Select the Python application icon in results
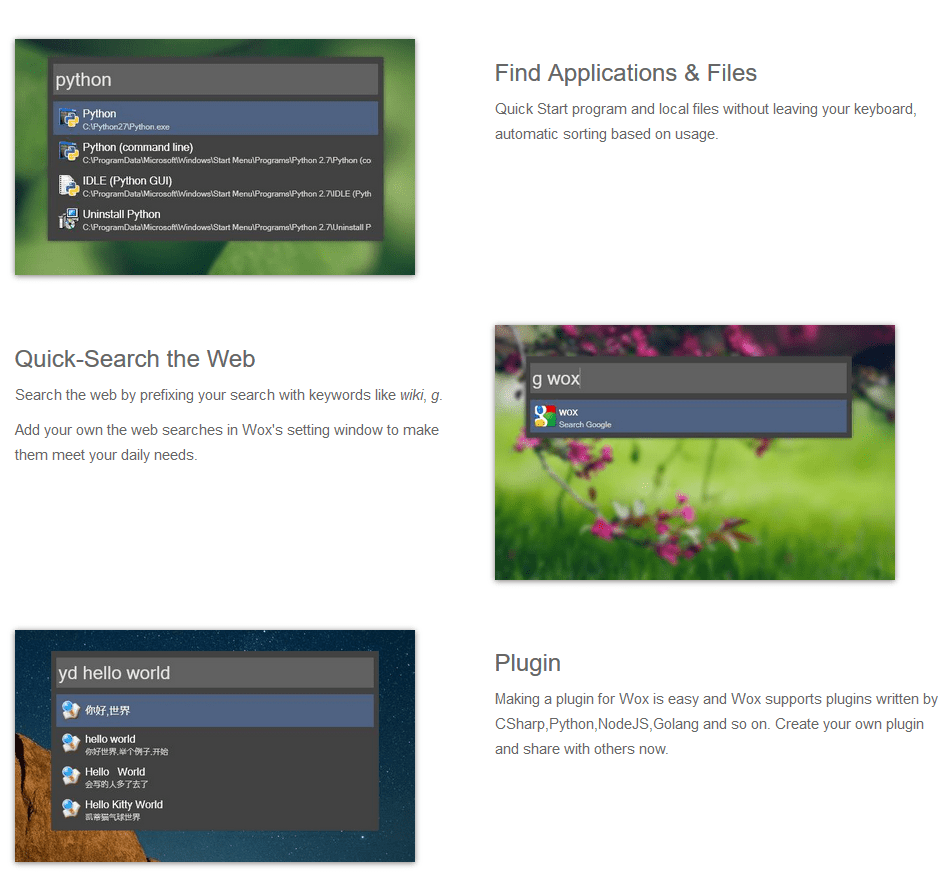Screen dimensions: 950x872 [x=67, y=117]
